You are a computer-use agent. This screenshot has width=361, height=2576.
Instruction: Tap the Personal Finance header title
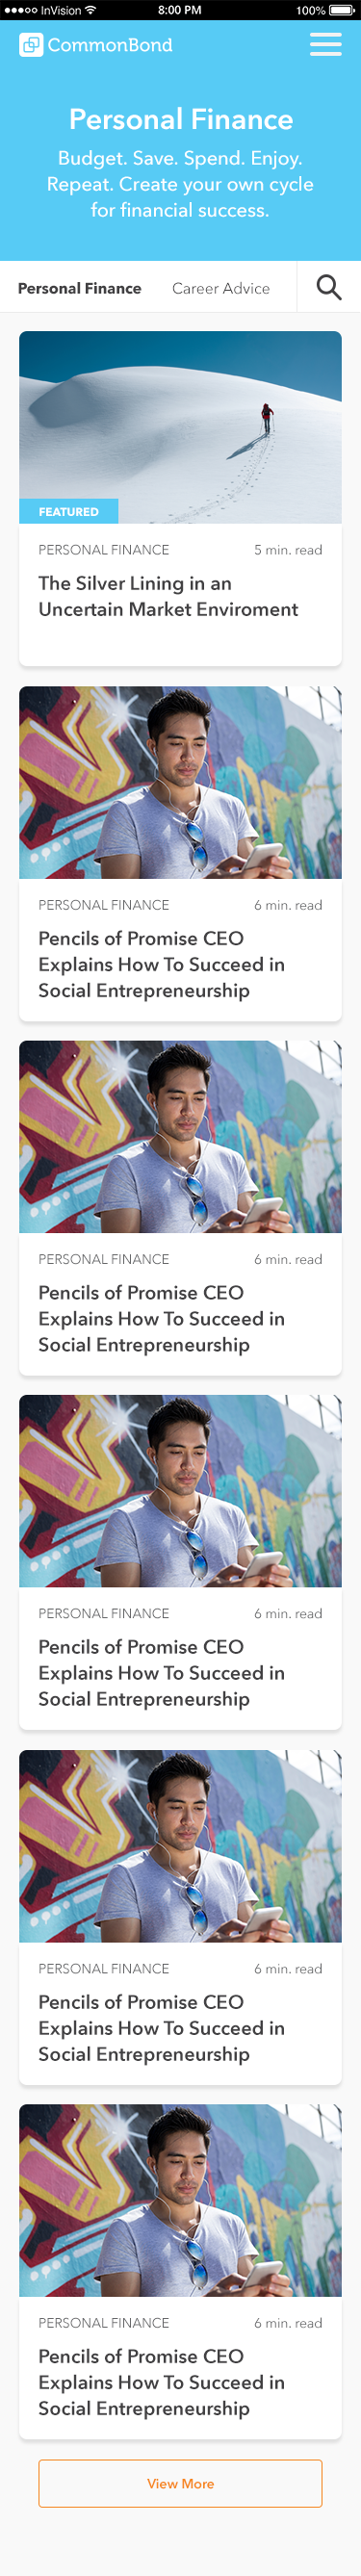tap(181, 119)
